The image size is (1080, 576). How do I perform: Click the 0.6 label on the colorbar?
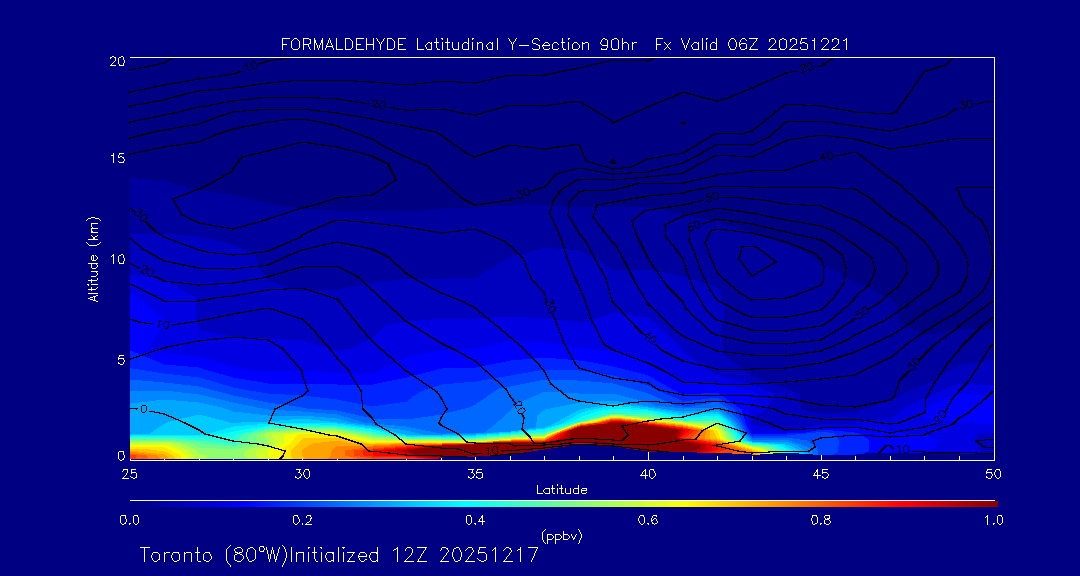point(648,520)
